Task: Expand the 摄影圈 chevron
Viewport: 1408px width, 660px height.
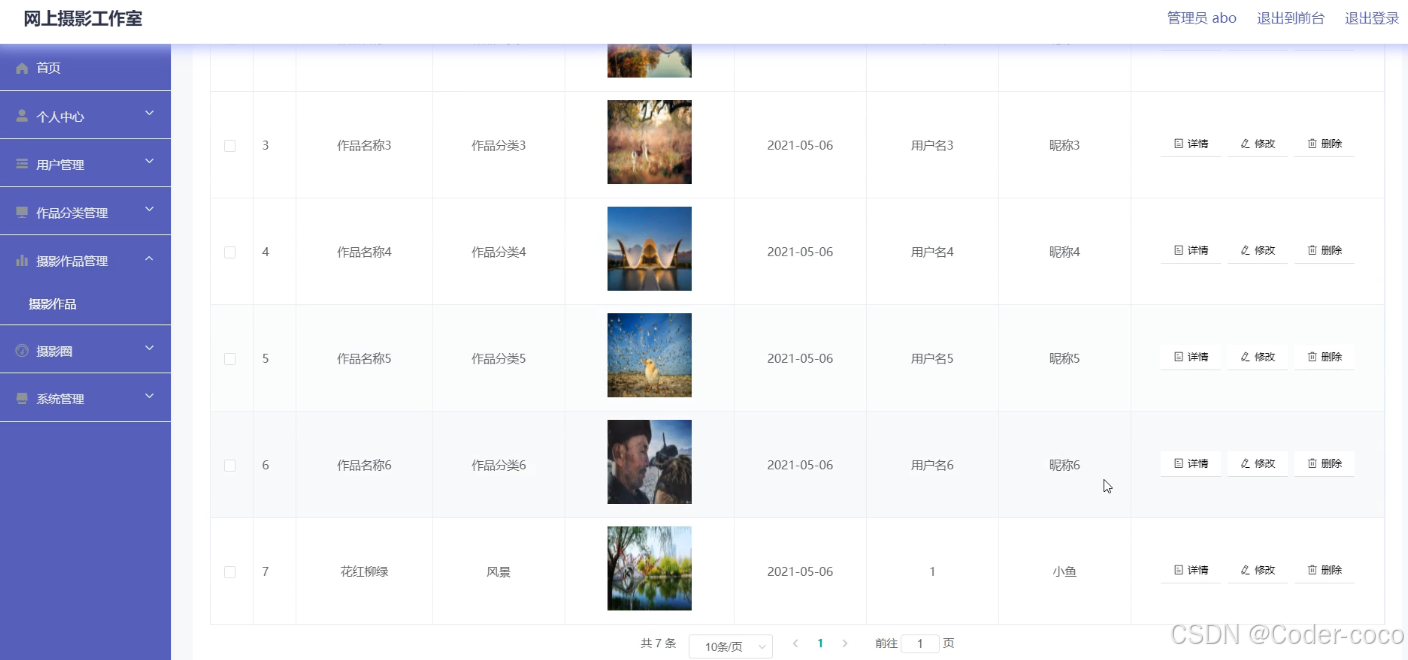Action: pos(149,349)
